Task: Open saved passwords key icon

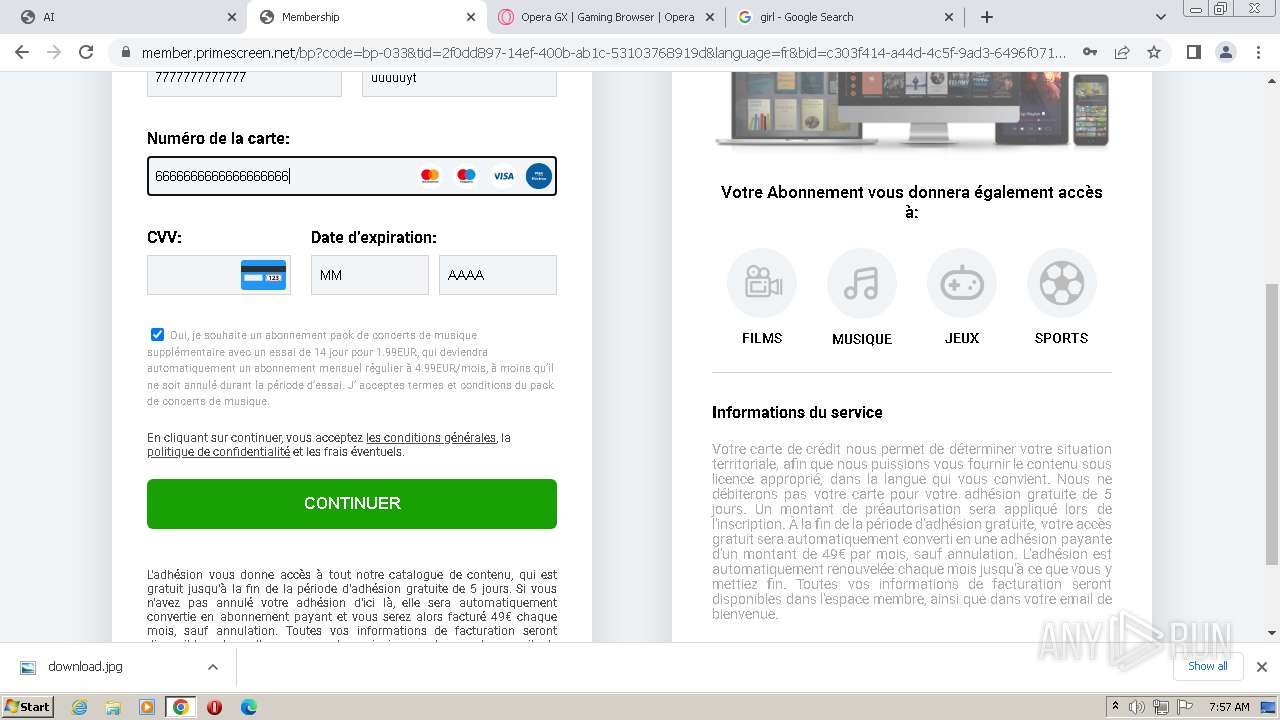Action: (x=1090, y=52)
